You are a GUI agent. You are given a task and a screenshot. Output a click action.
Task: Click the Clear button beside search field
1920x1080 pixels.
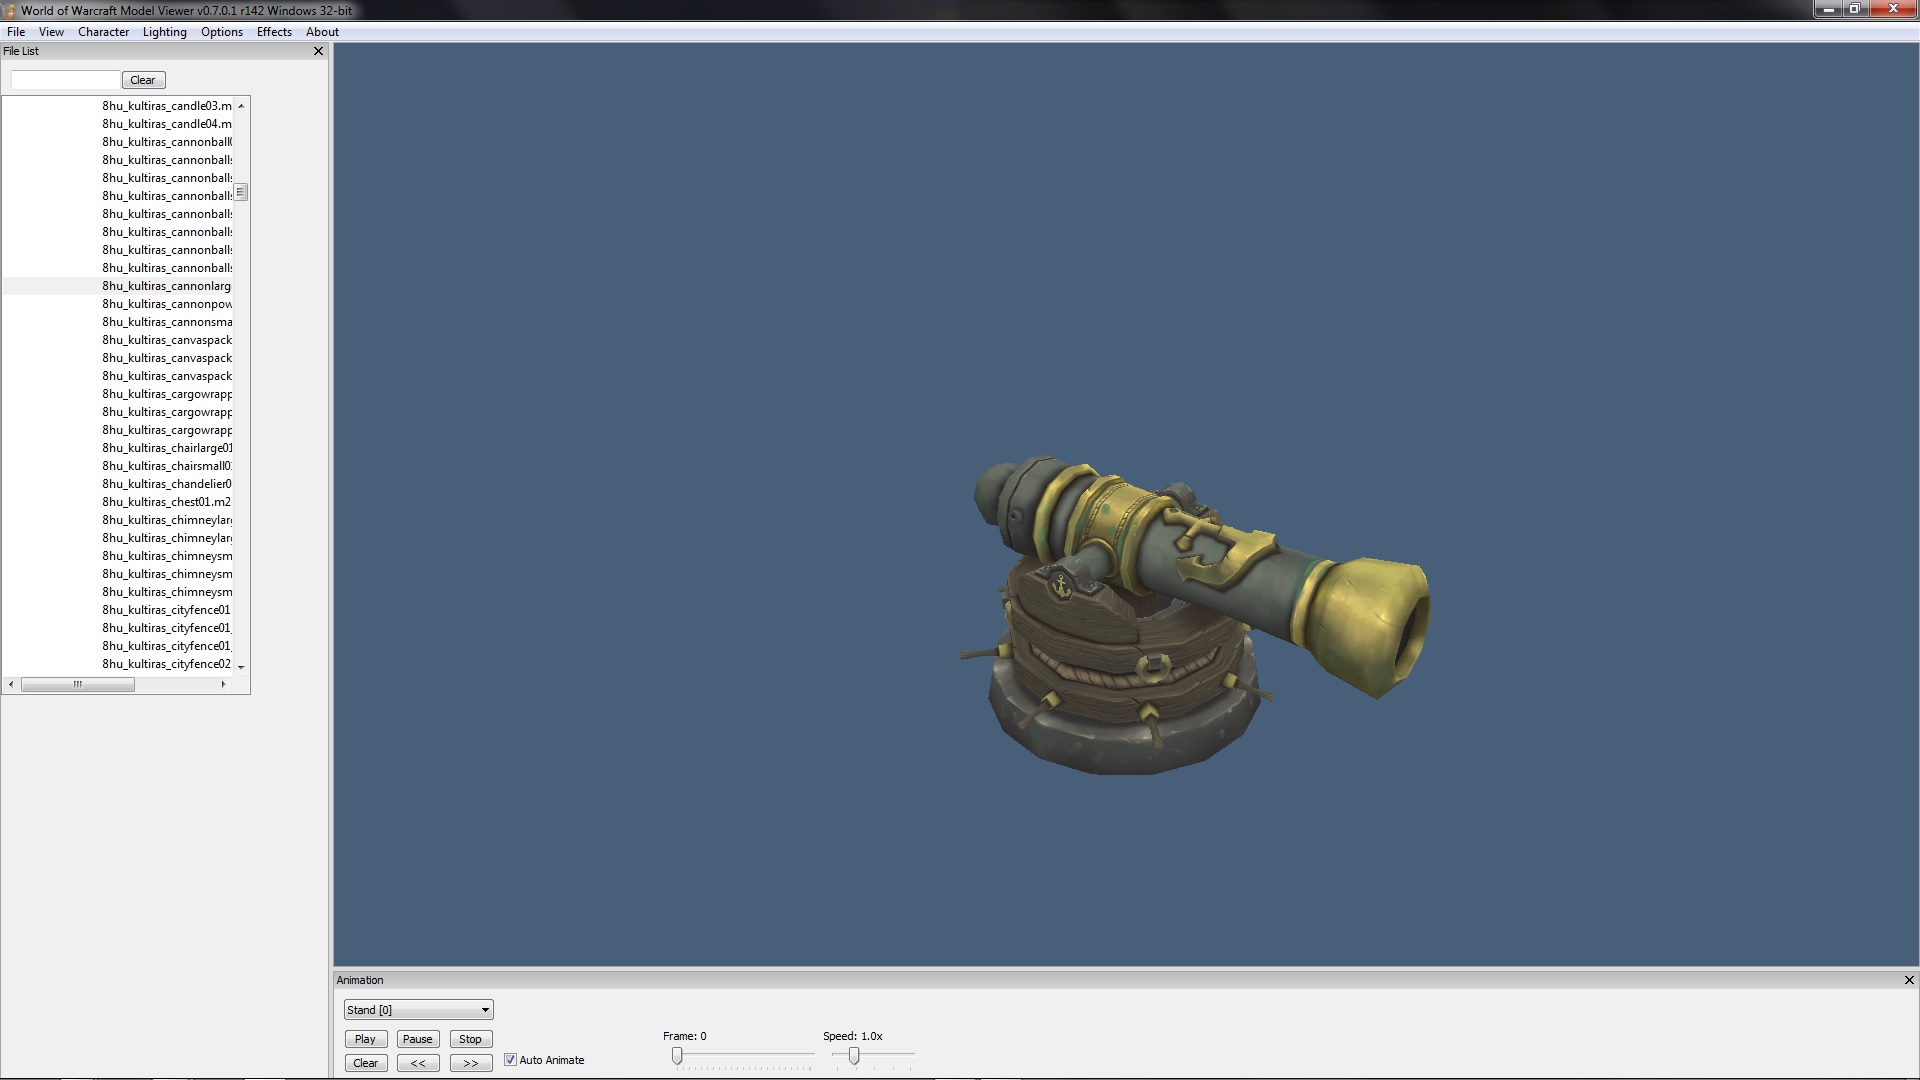[143, 80]
